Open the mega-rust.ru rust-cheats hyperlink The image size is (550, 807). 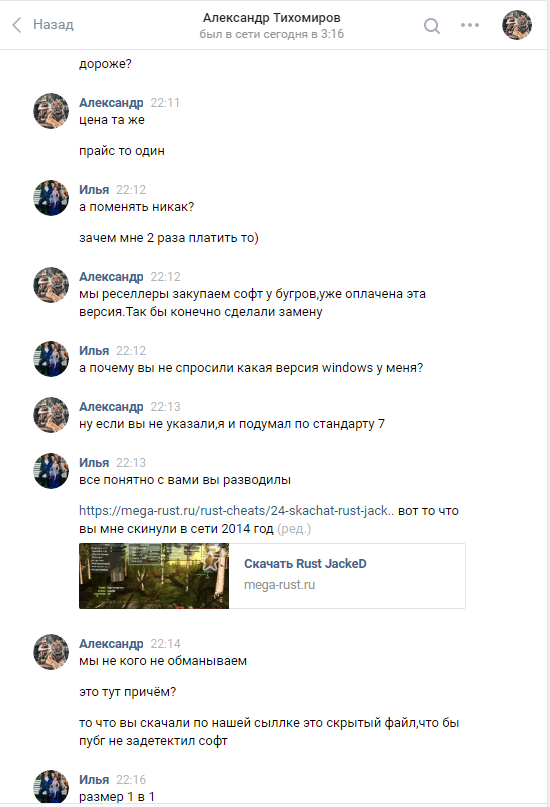[237, 511]
